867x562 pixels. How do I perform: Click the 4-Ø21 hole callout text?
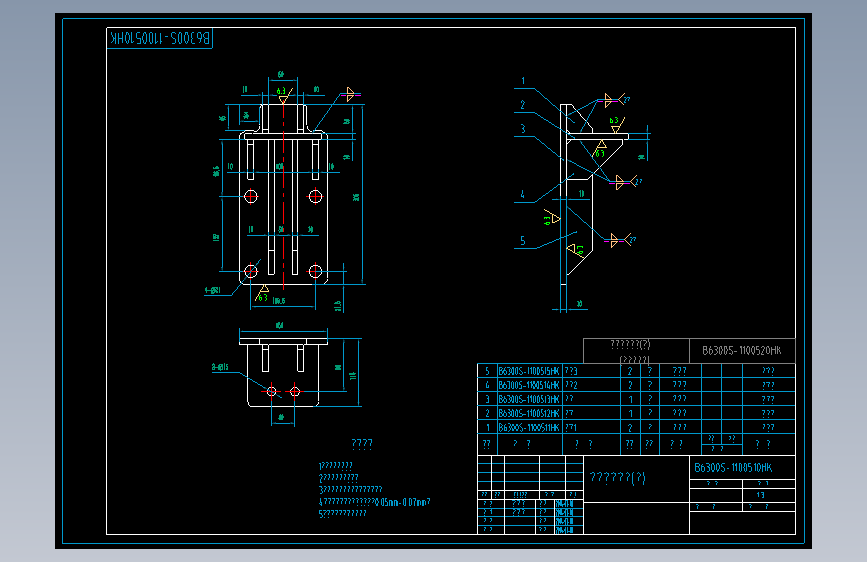click(x=213, y=290)
